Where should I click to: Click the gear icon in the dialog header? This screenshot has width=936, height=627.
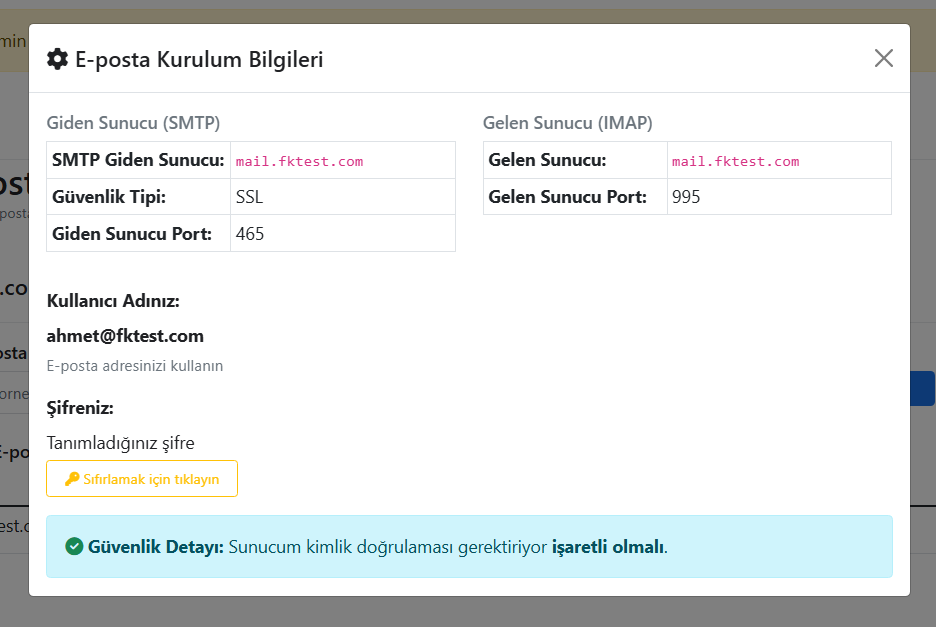click(x=58, y=59)
